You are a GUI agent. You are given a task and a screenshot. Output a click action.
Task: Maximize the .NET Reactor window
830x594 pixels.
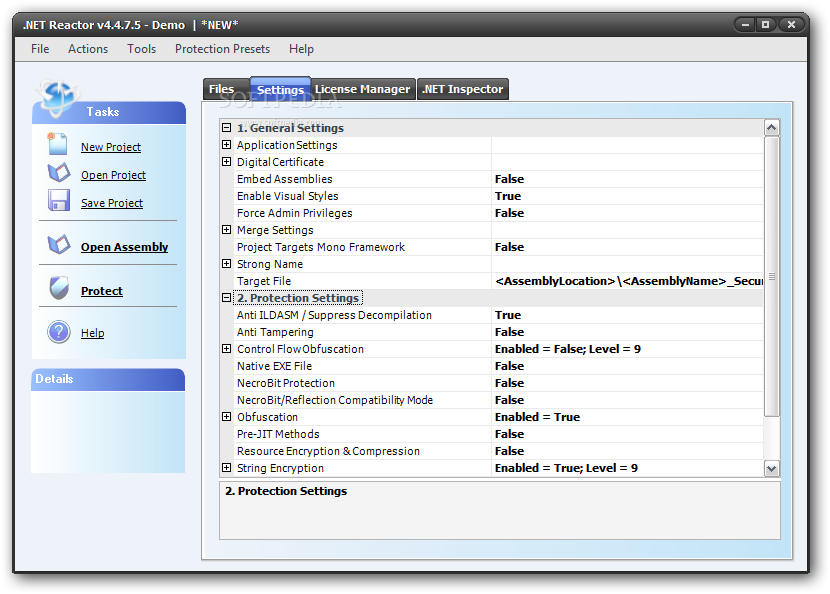pyautogui.click(x=765, y=24)
